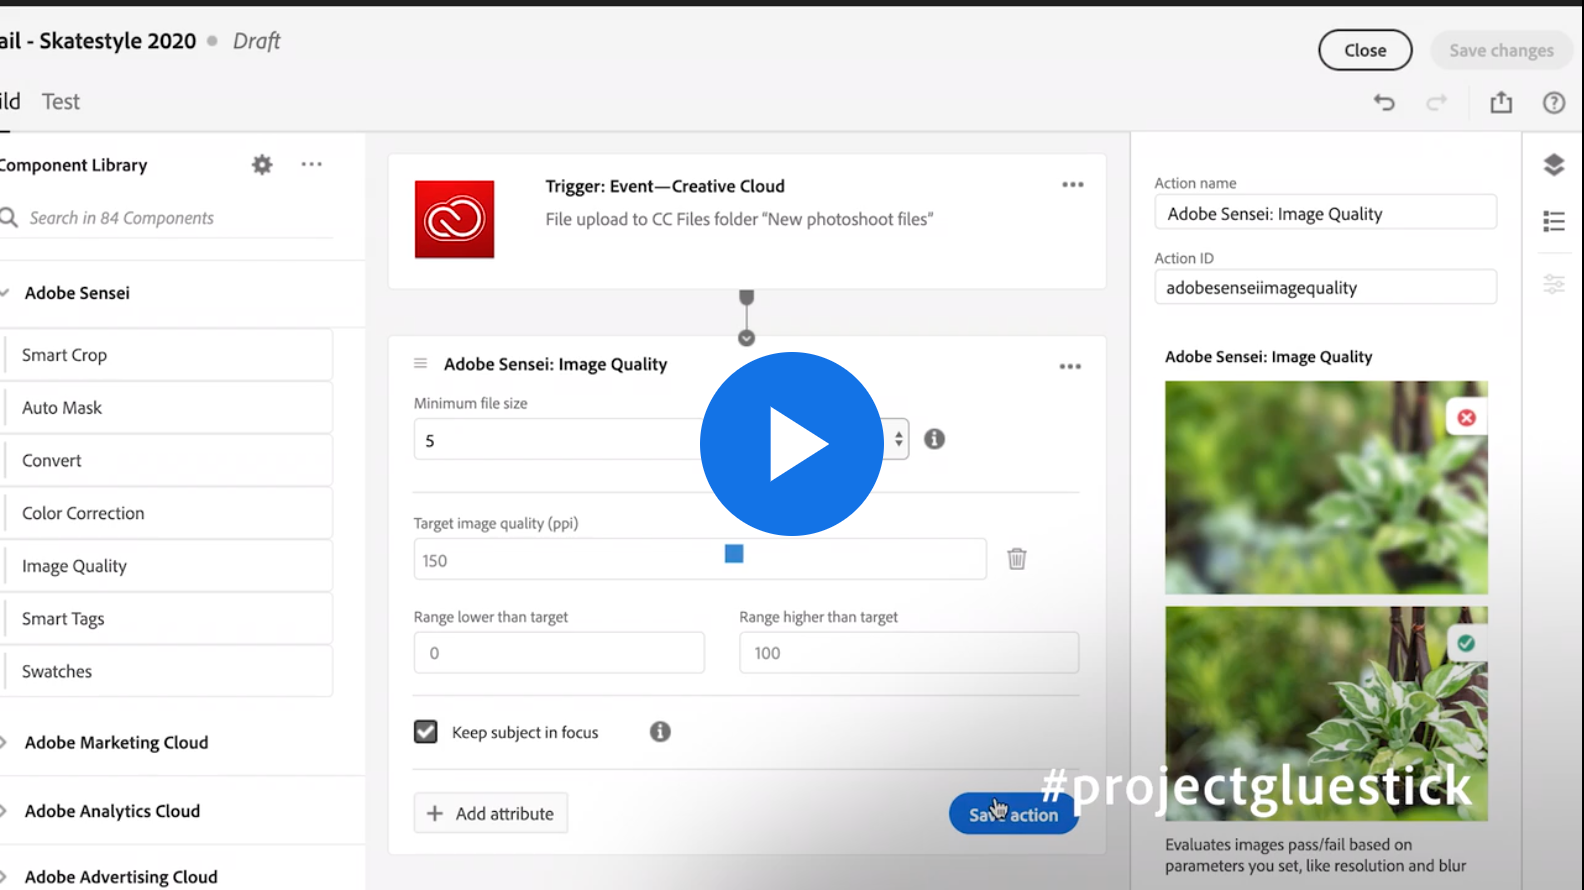The width and height of the screenshot is (1584, 890).
Task: Open Trigger card more options menu
Action: [x=1073, y=185]
